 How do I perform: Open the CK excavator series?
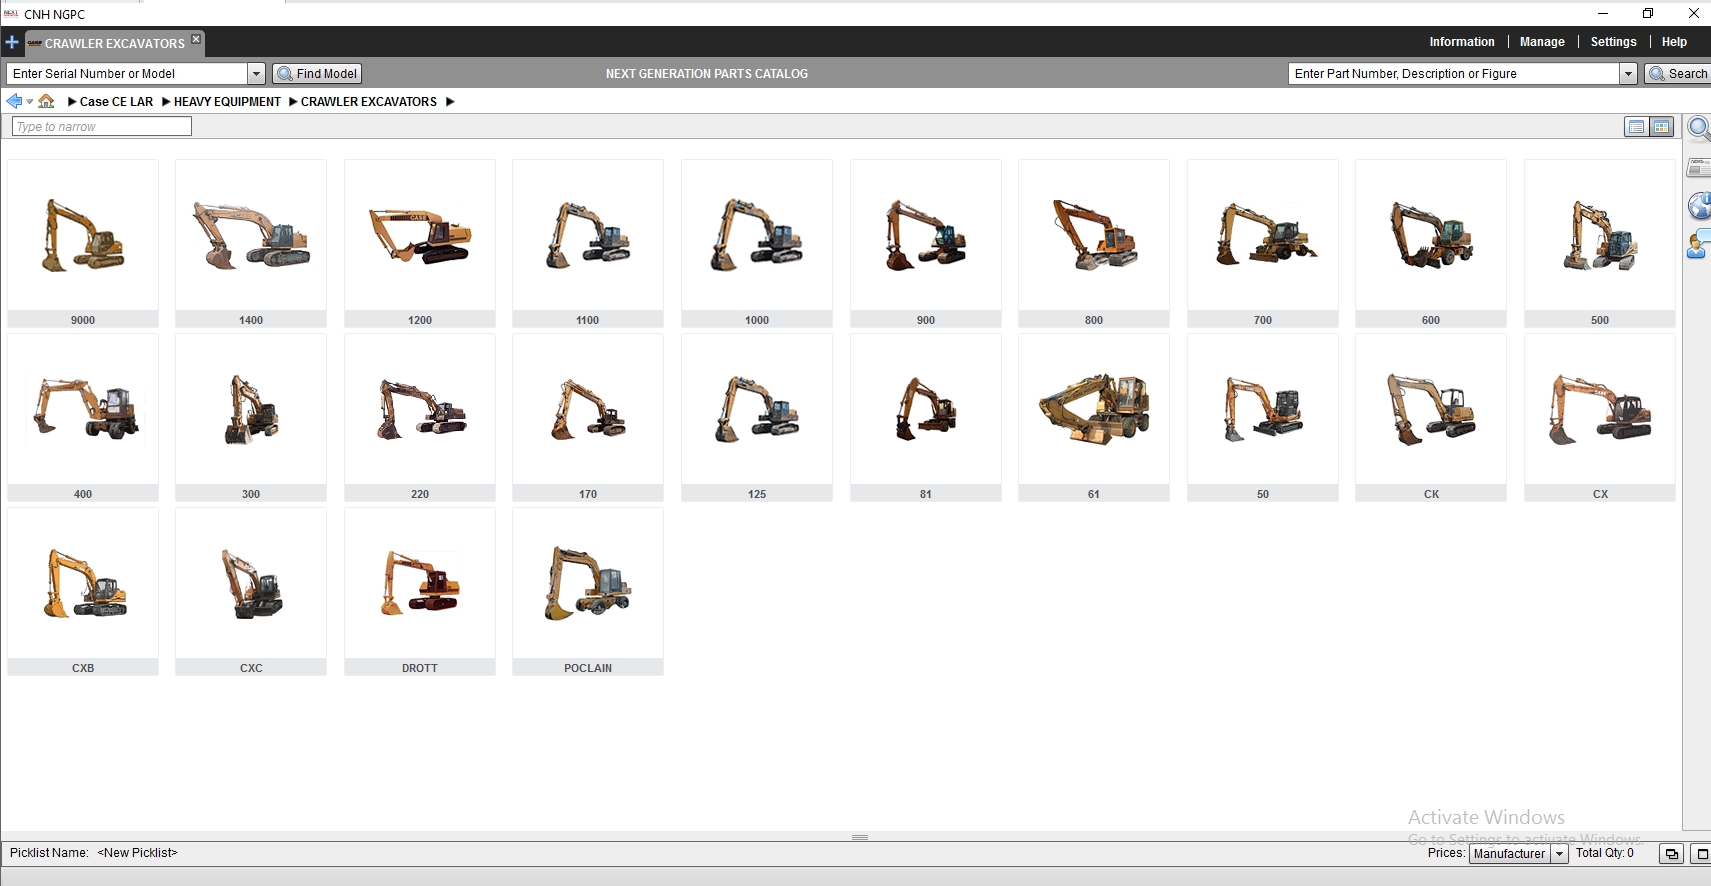point(1431,417)
